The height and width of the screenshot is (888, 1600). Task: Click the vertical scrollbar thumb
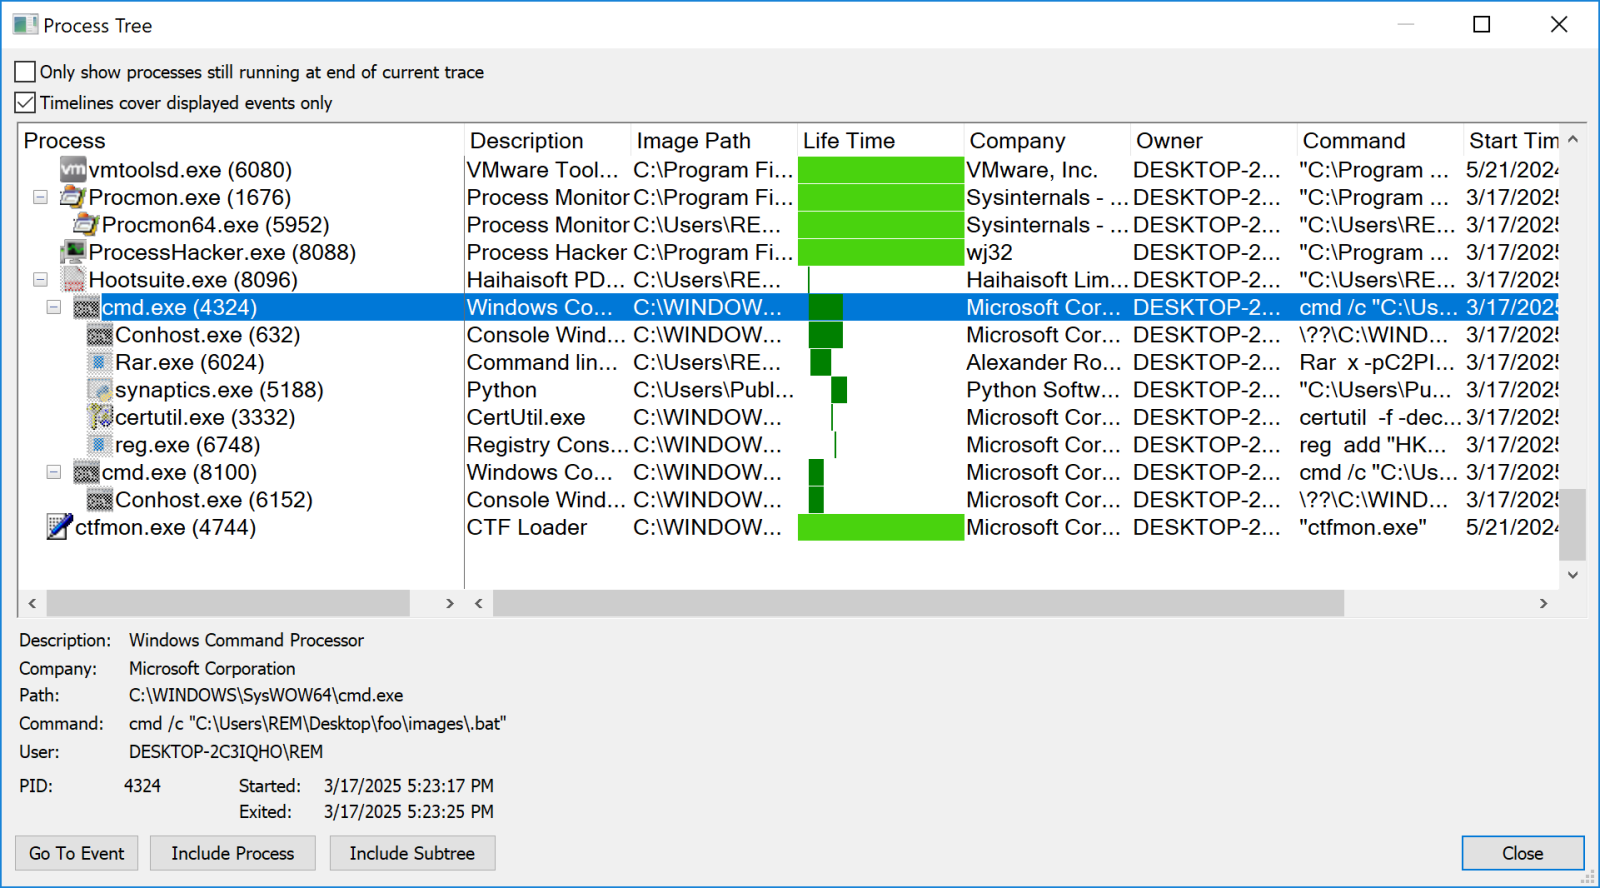coord(1573,524)
